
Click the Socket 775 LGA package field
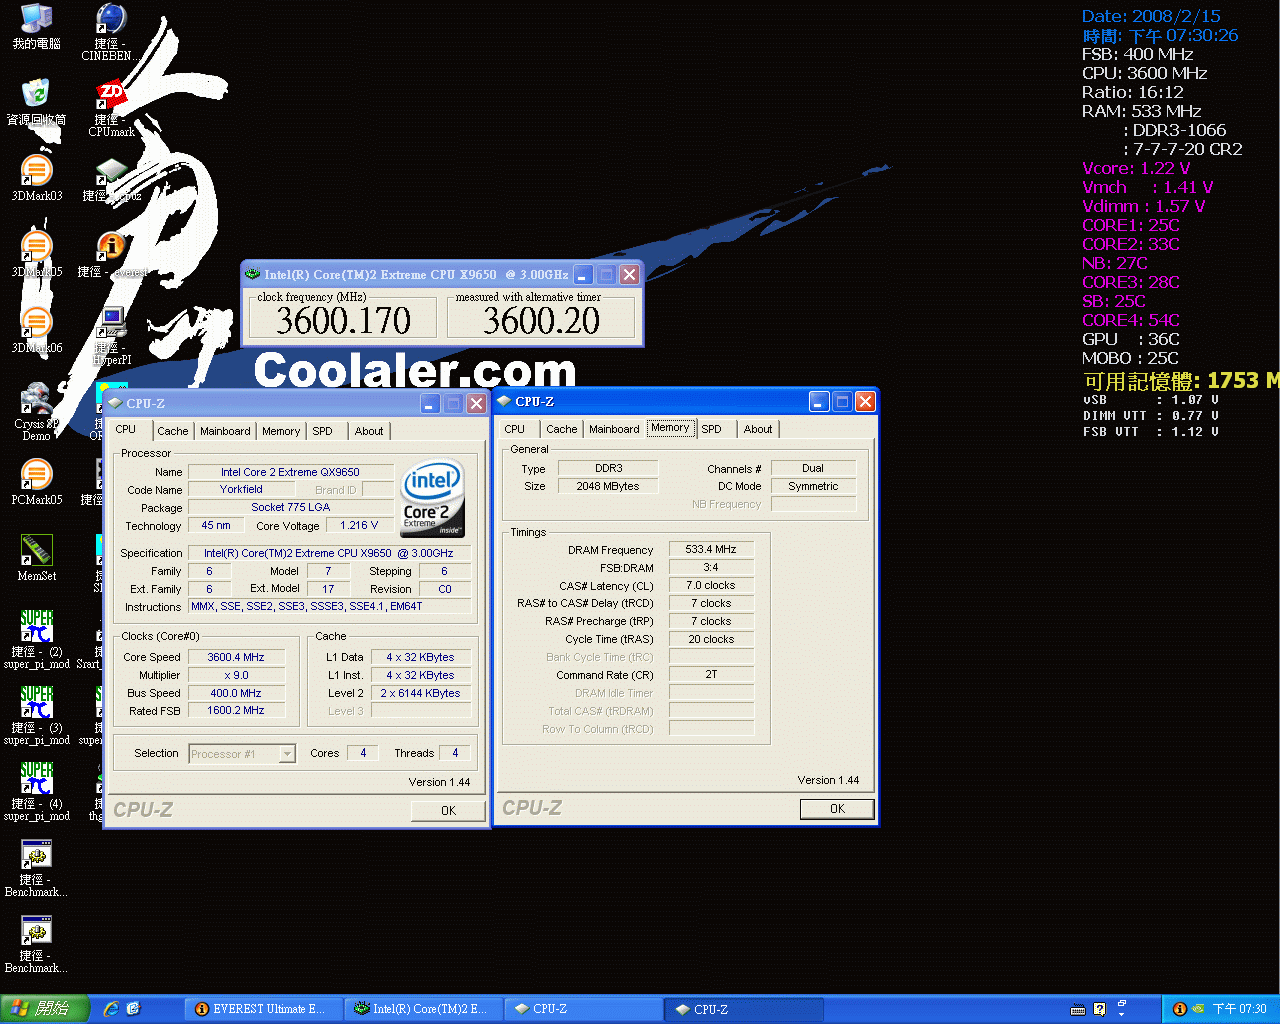[290, 508]
